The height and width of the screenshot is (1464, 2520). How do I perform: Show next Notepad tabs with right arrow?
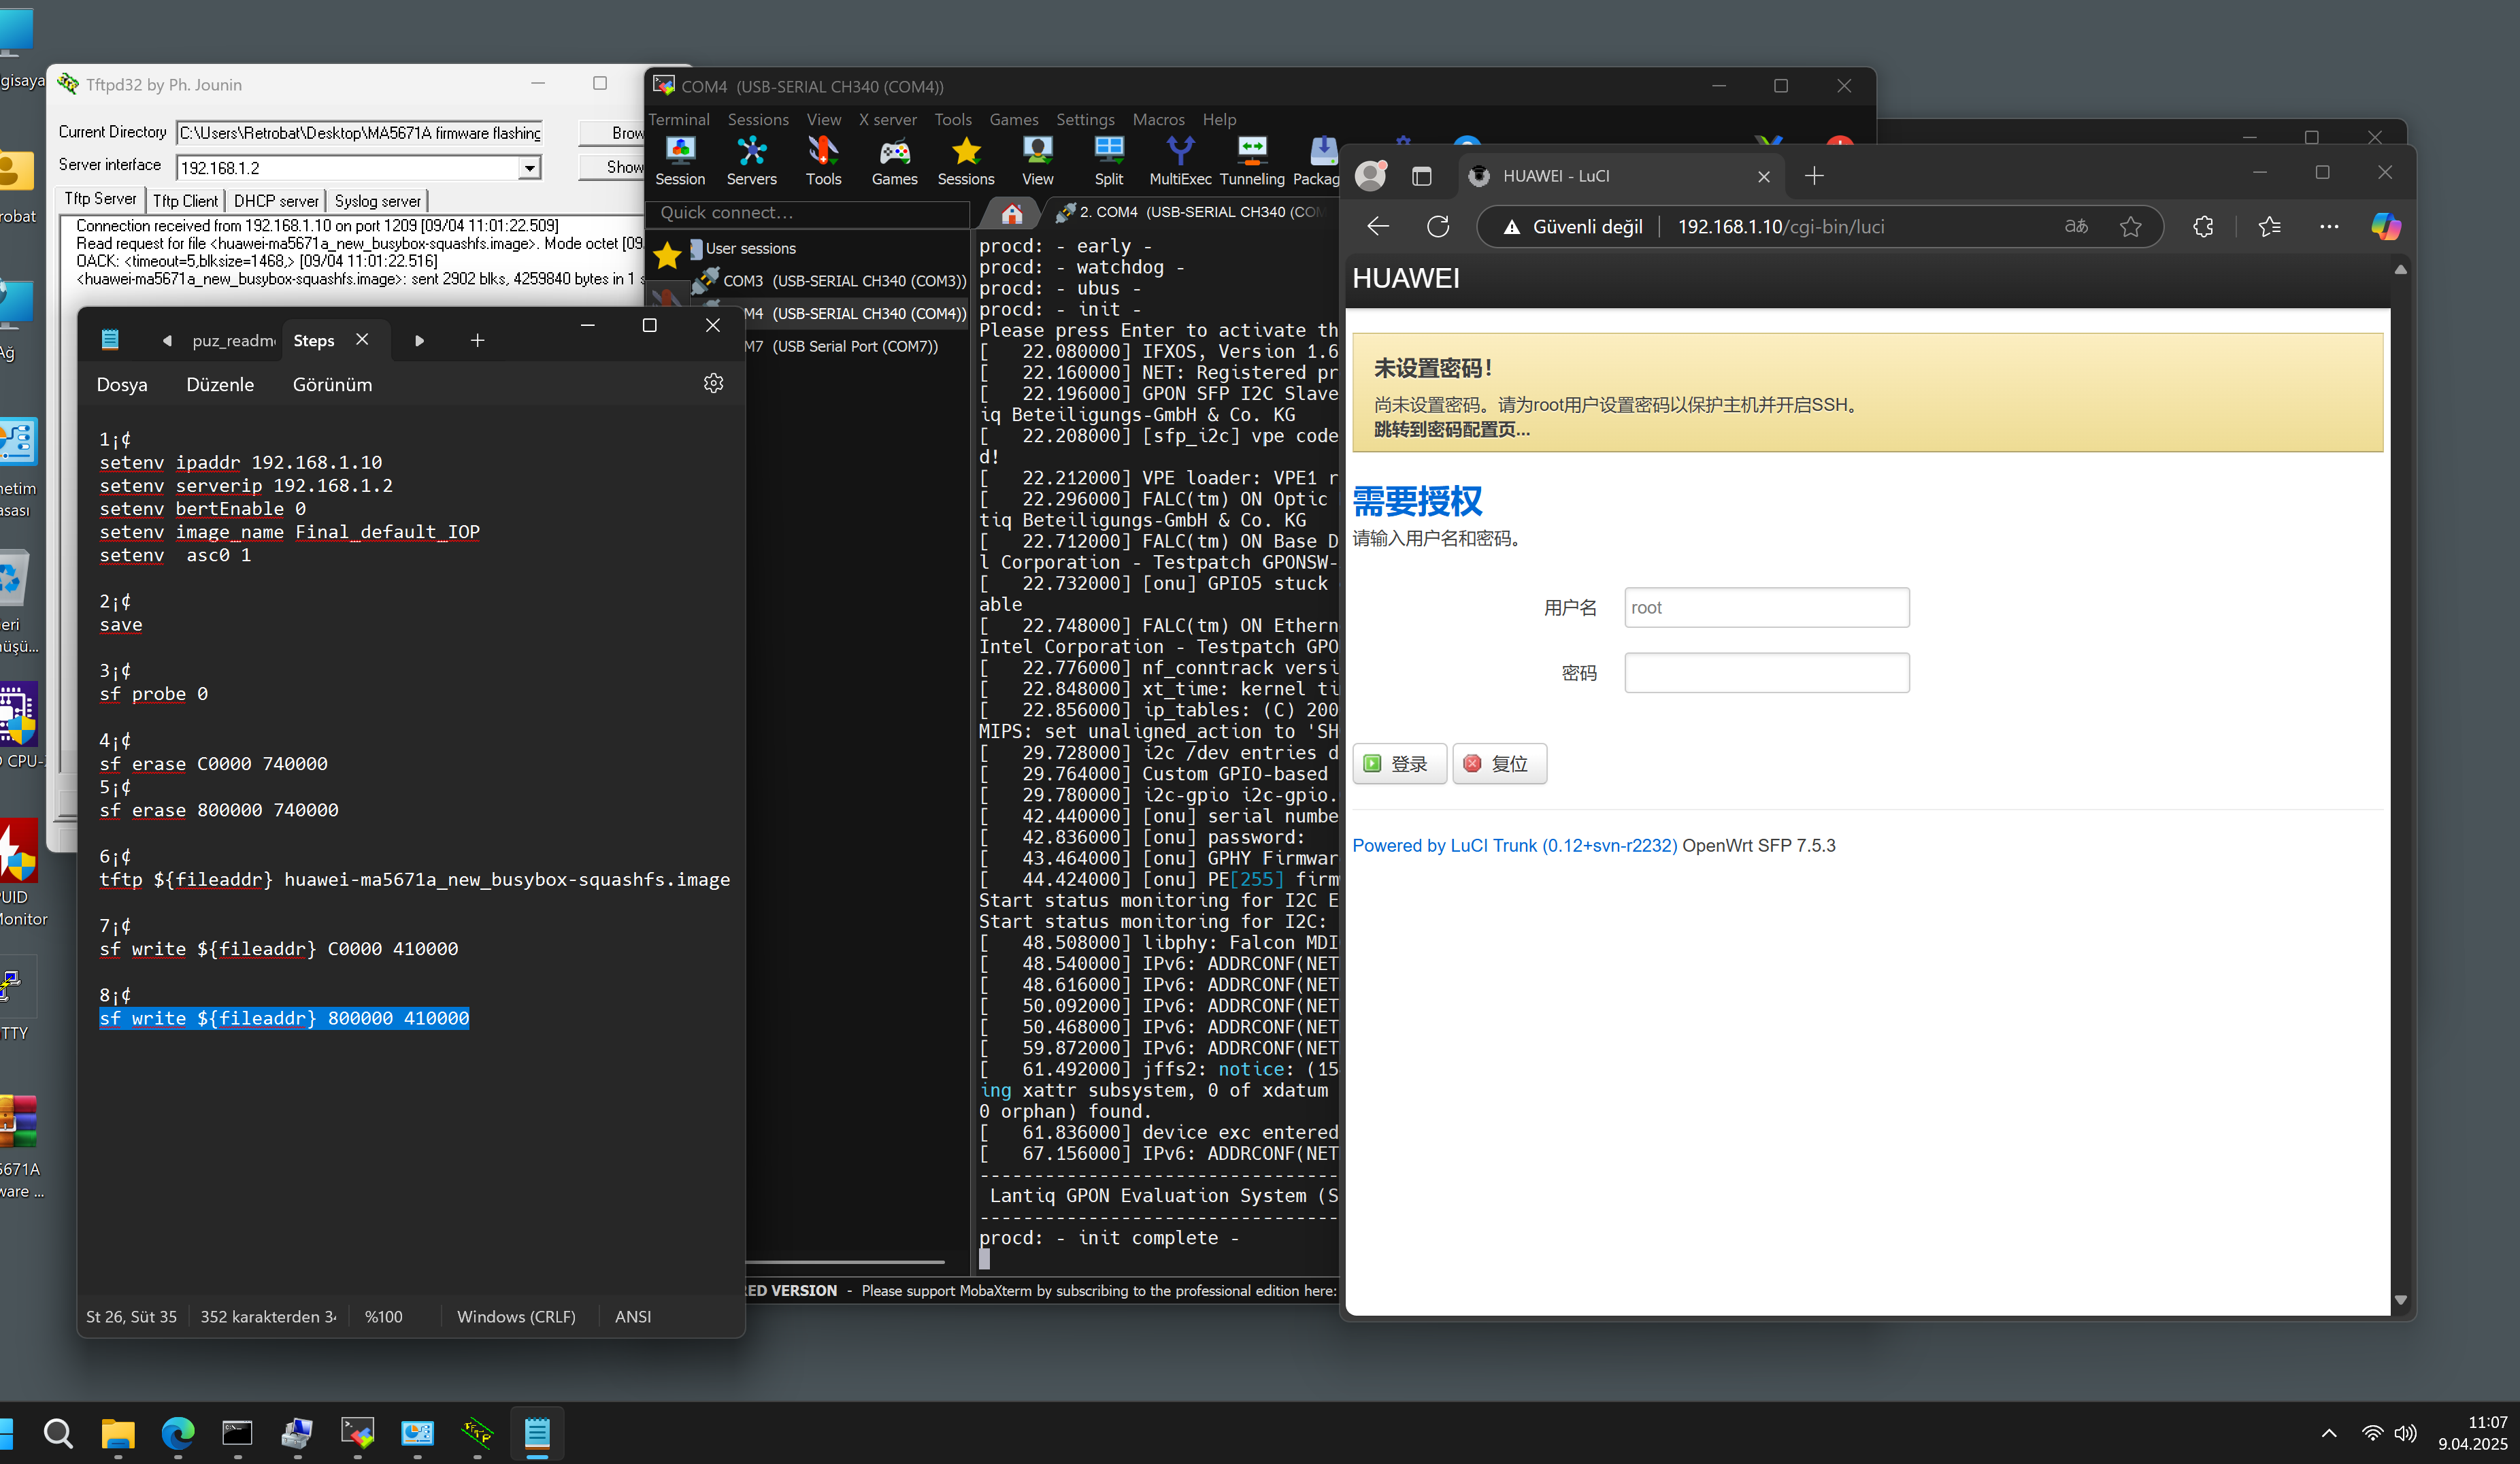[420, 340]
